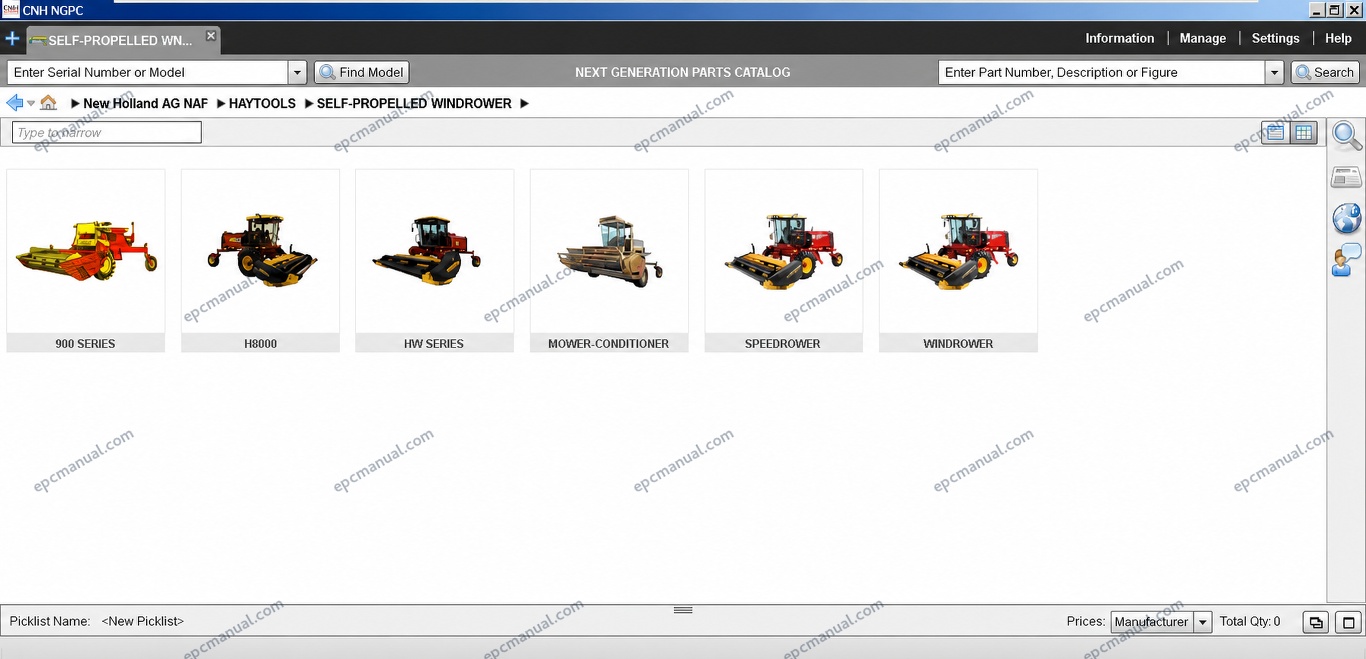Minimize the CNH NGPC window
The height and width of the screenshot is (659, 1366).
tap(1315, 10)
